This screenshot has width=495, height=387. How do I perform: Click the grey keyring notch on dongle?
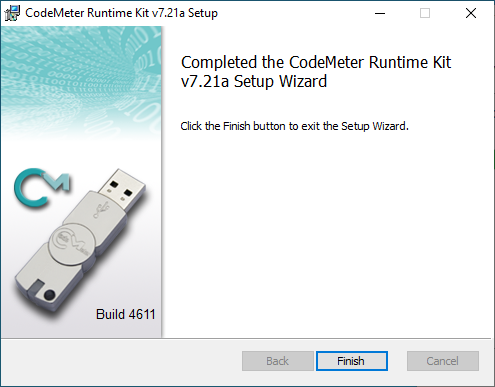(x=36, y=287)
